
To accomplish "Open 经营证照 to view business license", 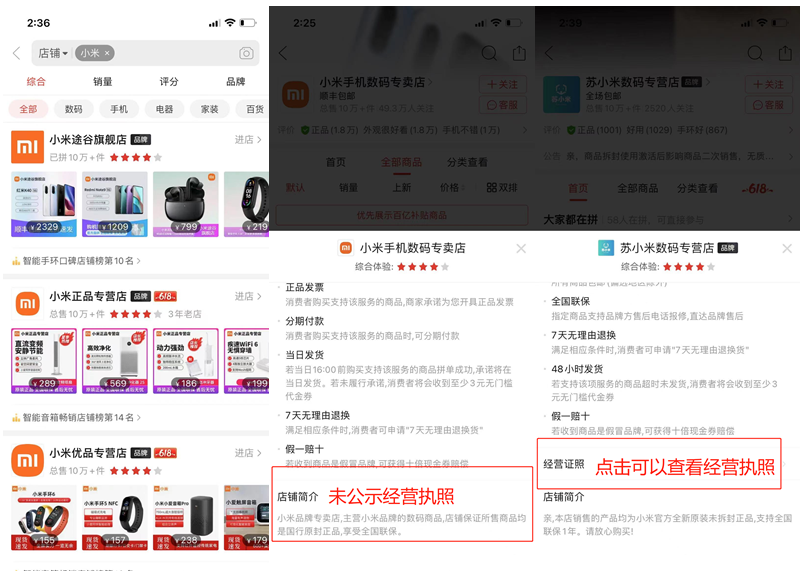I will point(659,464).
